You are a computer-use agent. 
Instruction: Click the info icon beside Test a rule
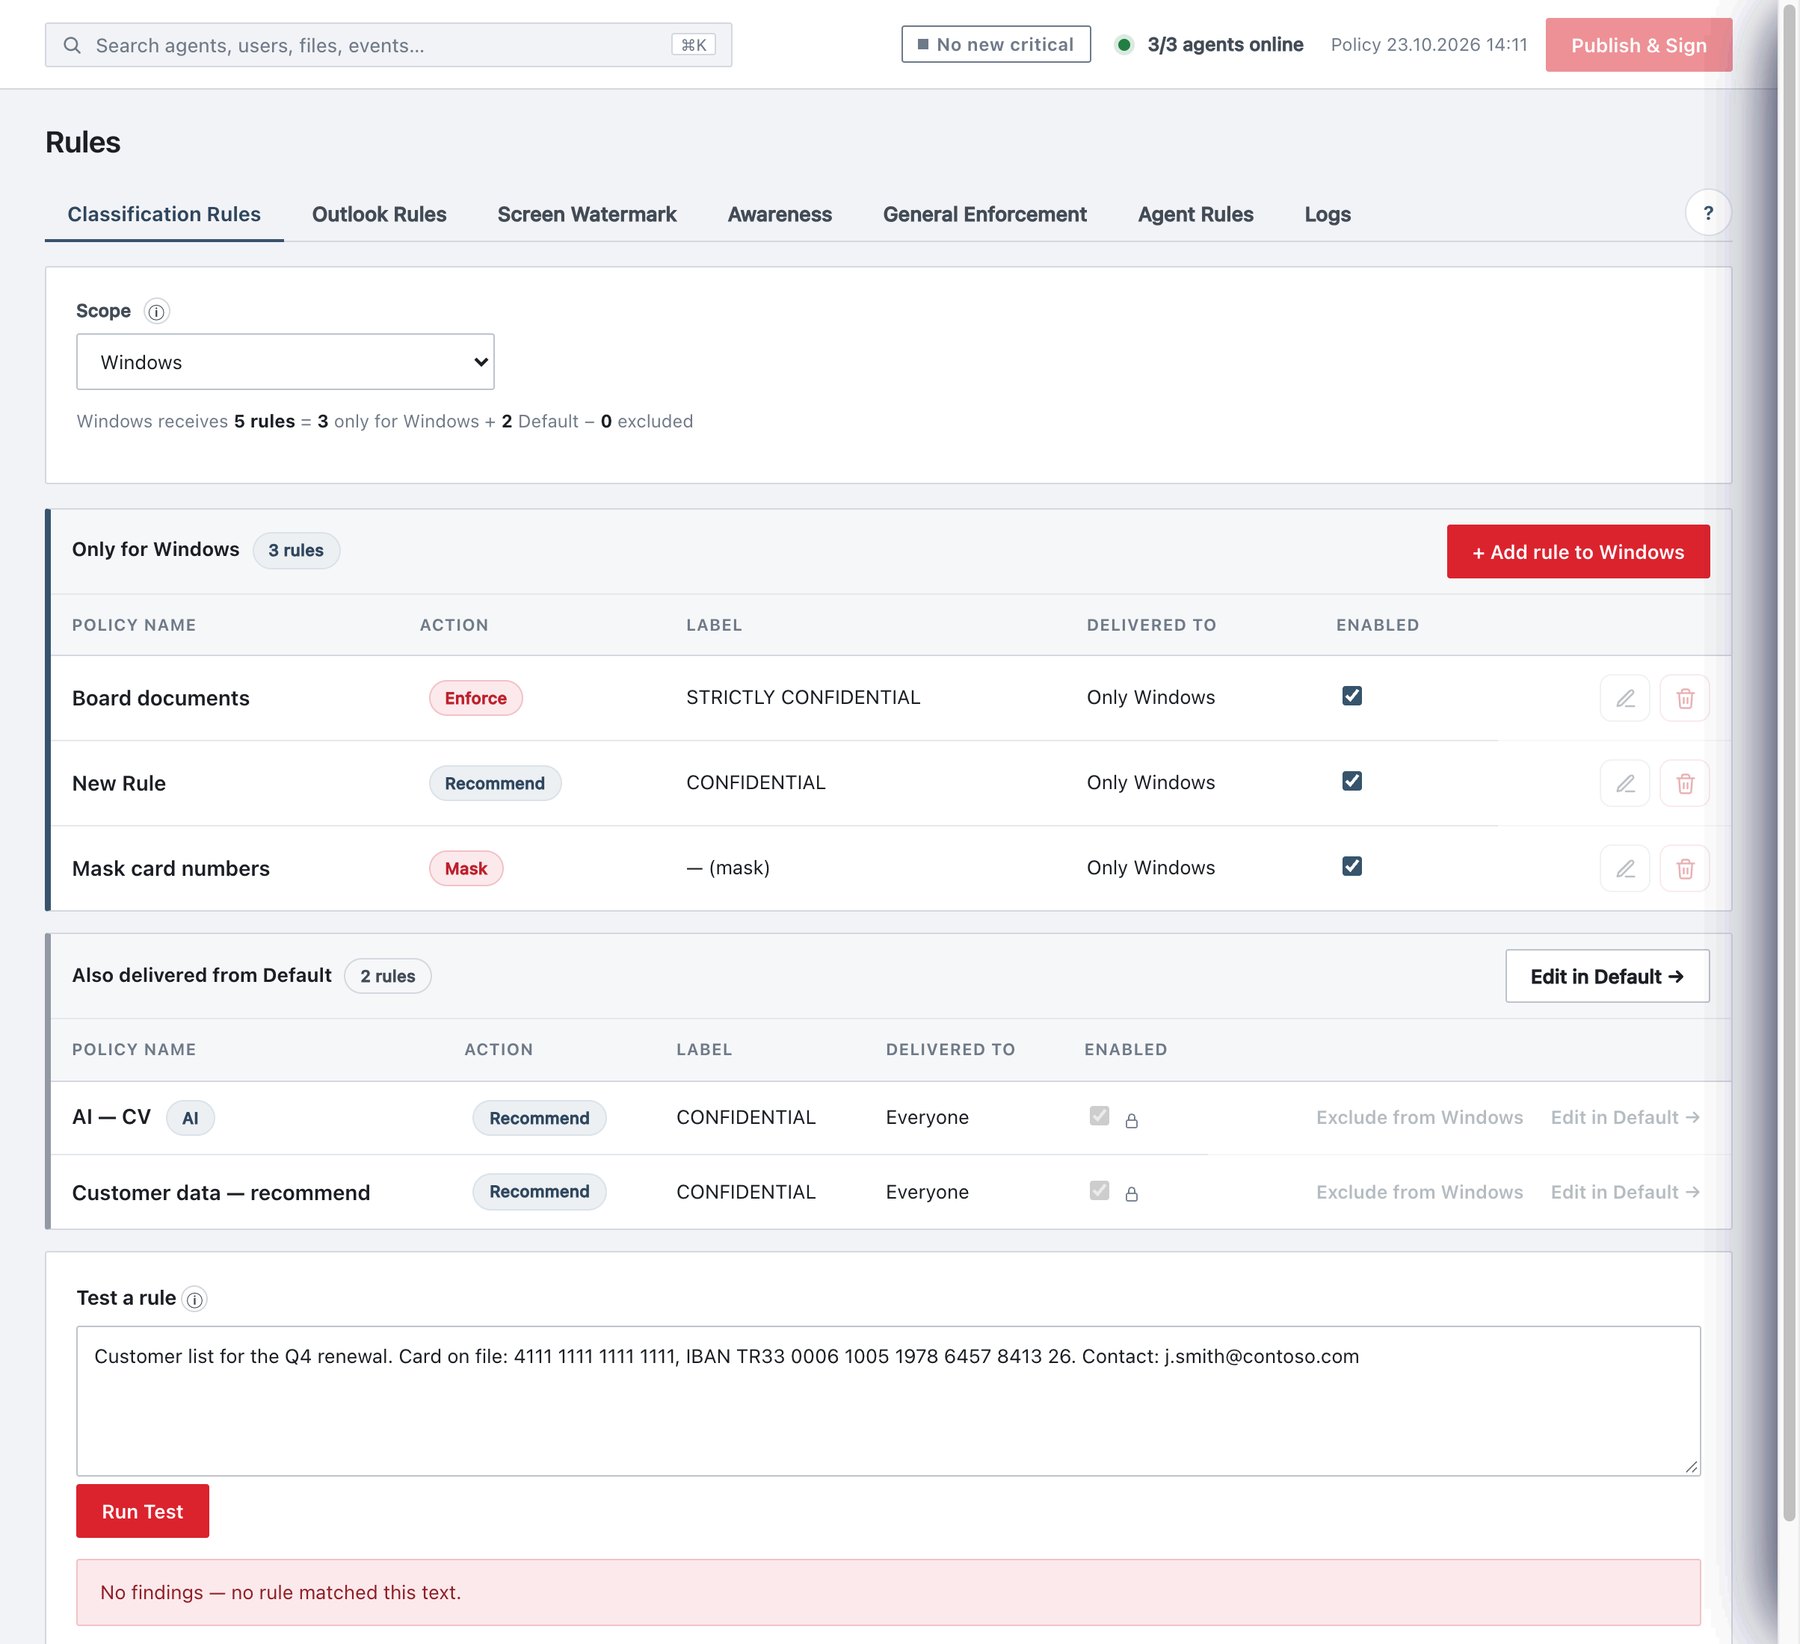195,1299
